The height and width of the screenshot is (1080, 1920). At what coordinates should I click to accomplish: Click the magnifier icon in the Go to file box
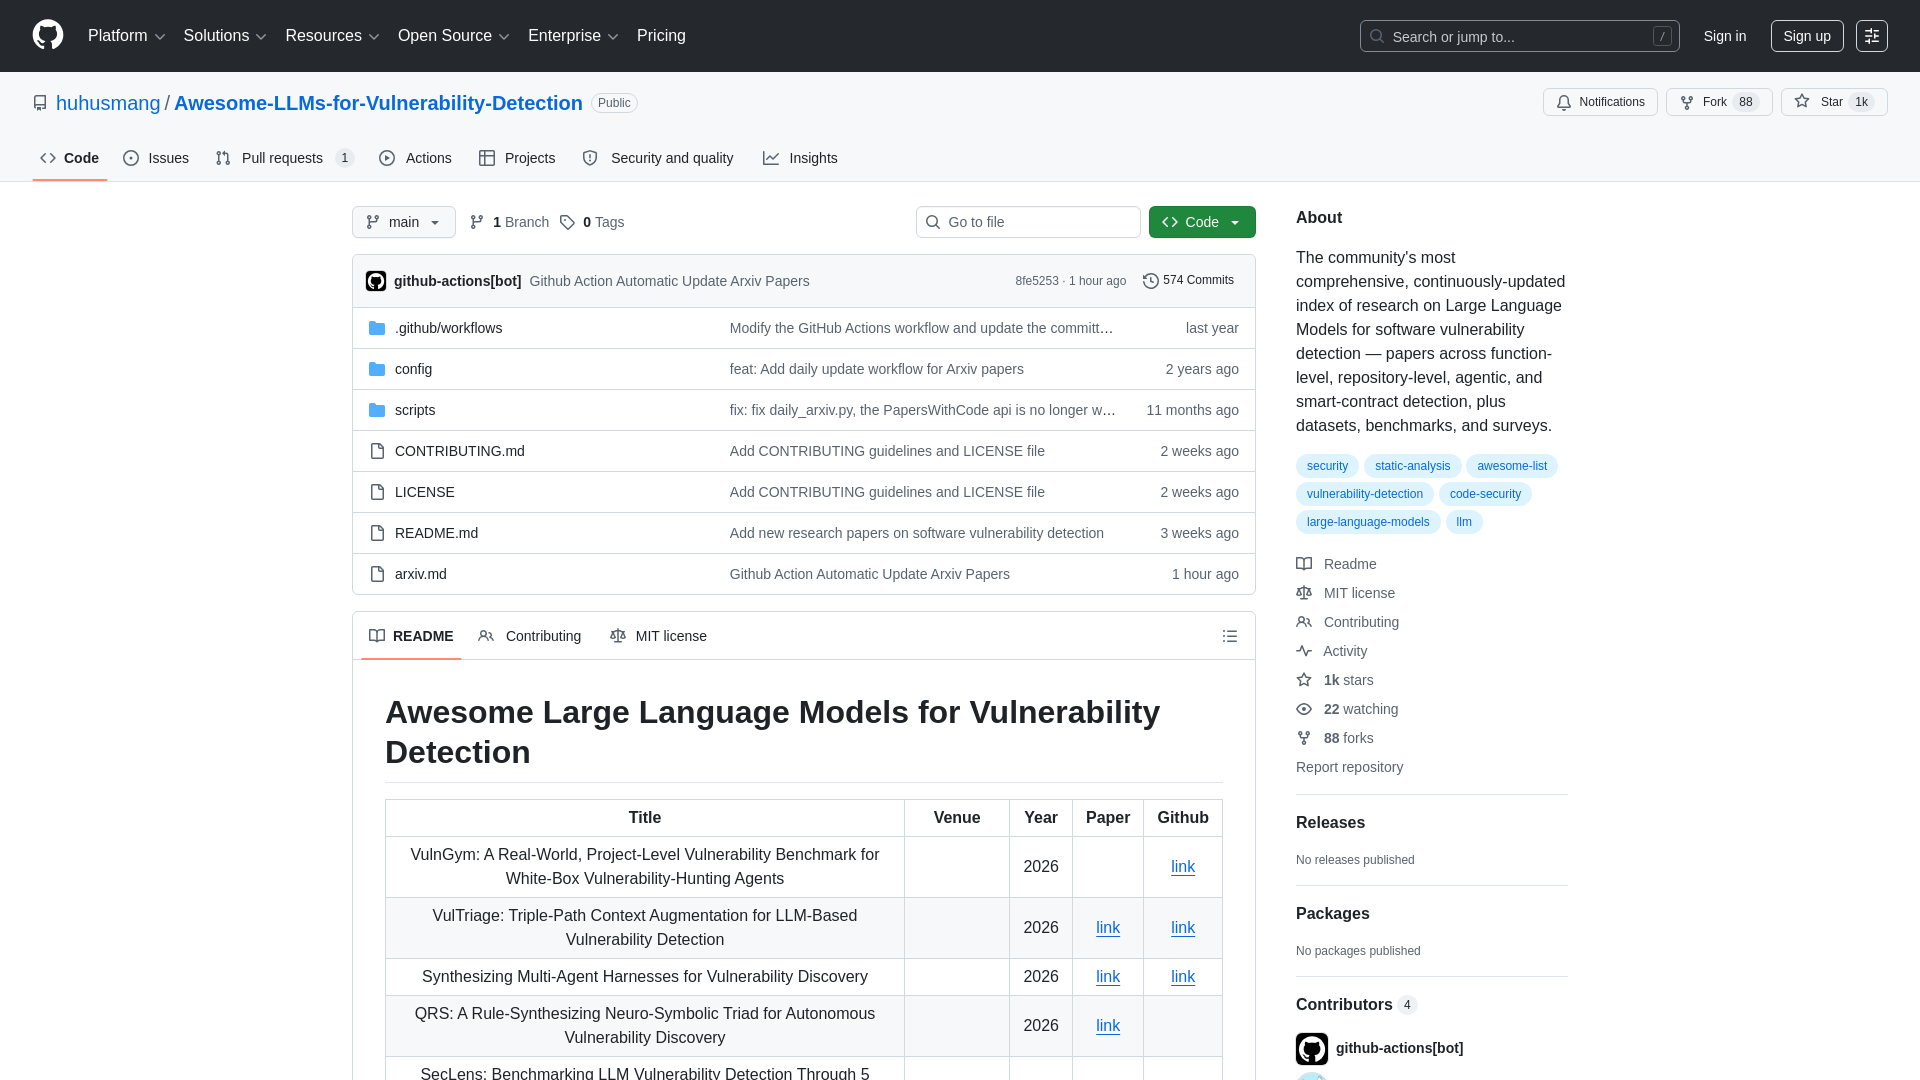[x=933, y=222]
